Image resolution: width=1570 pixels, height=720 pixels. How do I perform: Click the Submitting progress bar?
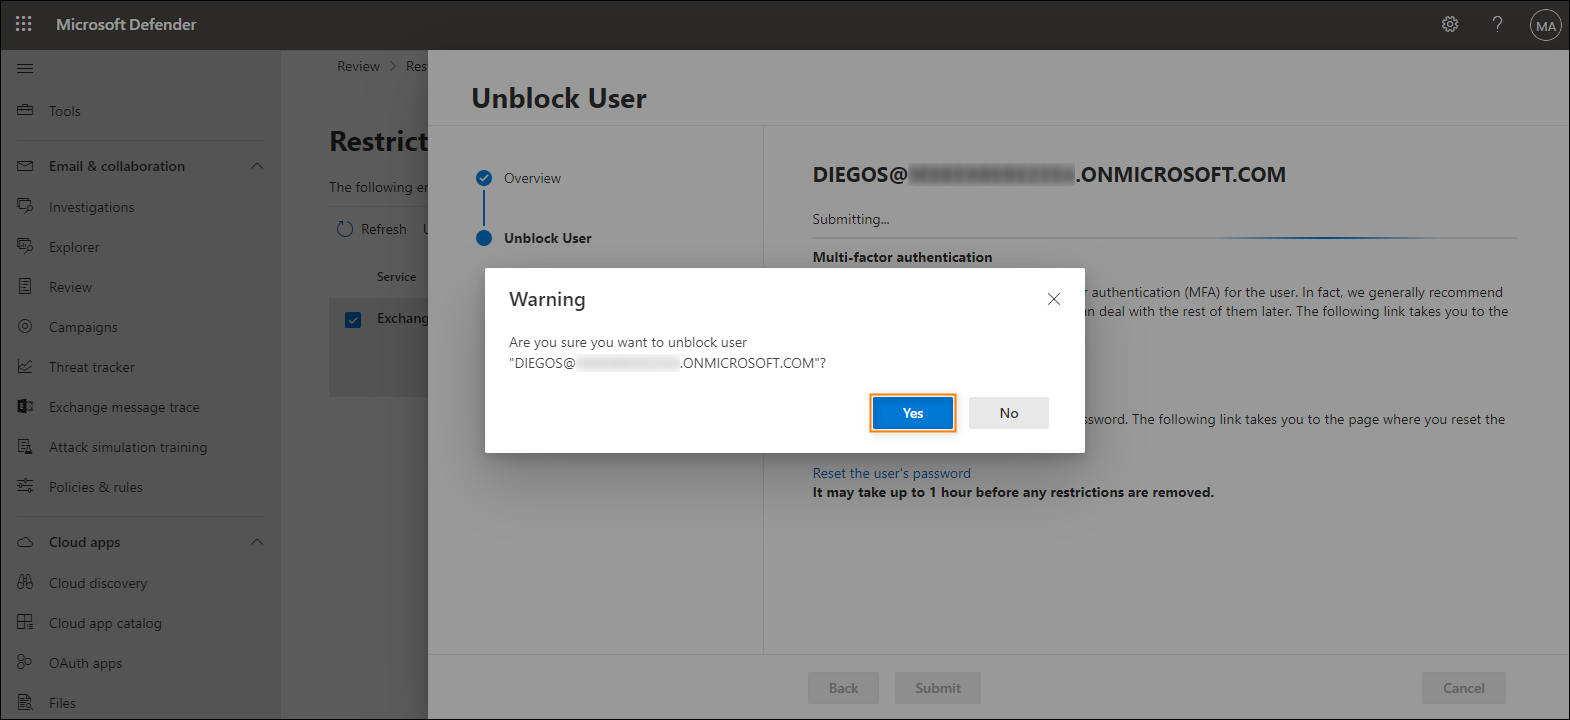(1165, 238)
